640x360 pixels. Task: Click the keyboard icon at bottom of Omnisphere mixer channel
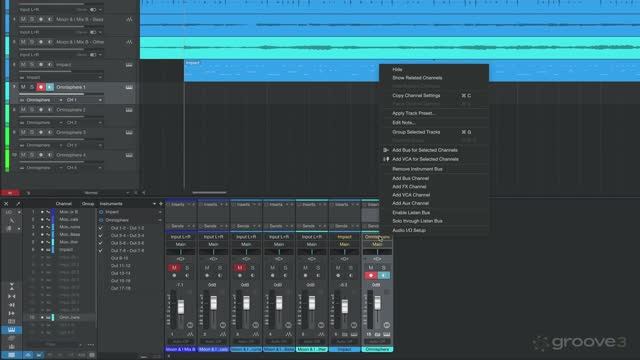pos(386,335)
